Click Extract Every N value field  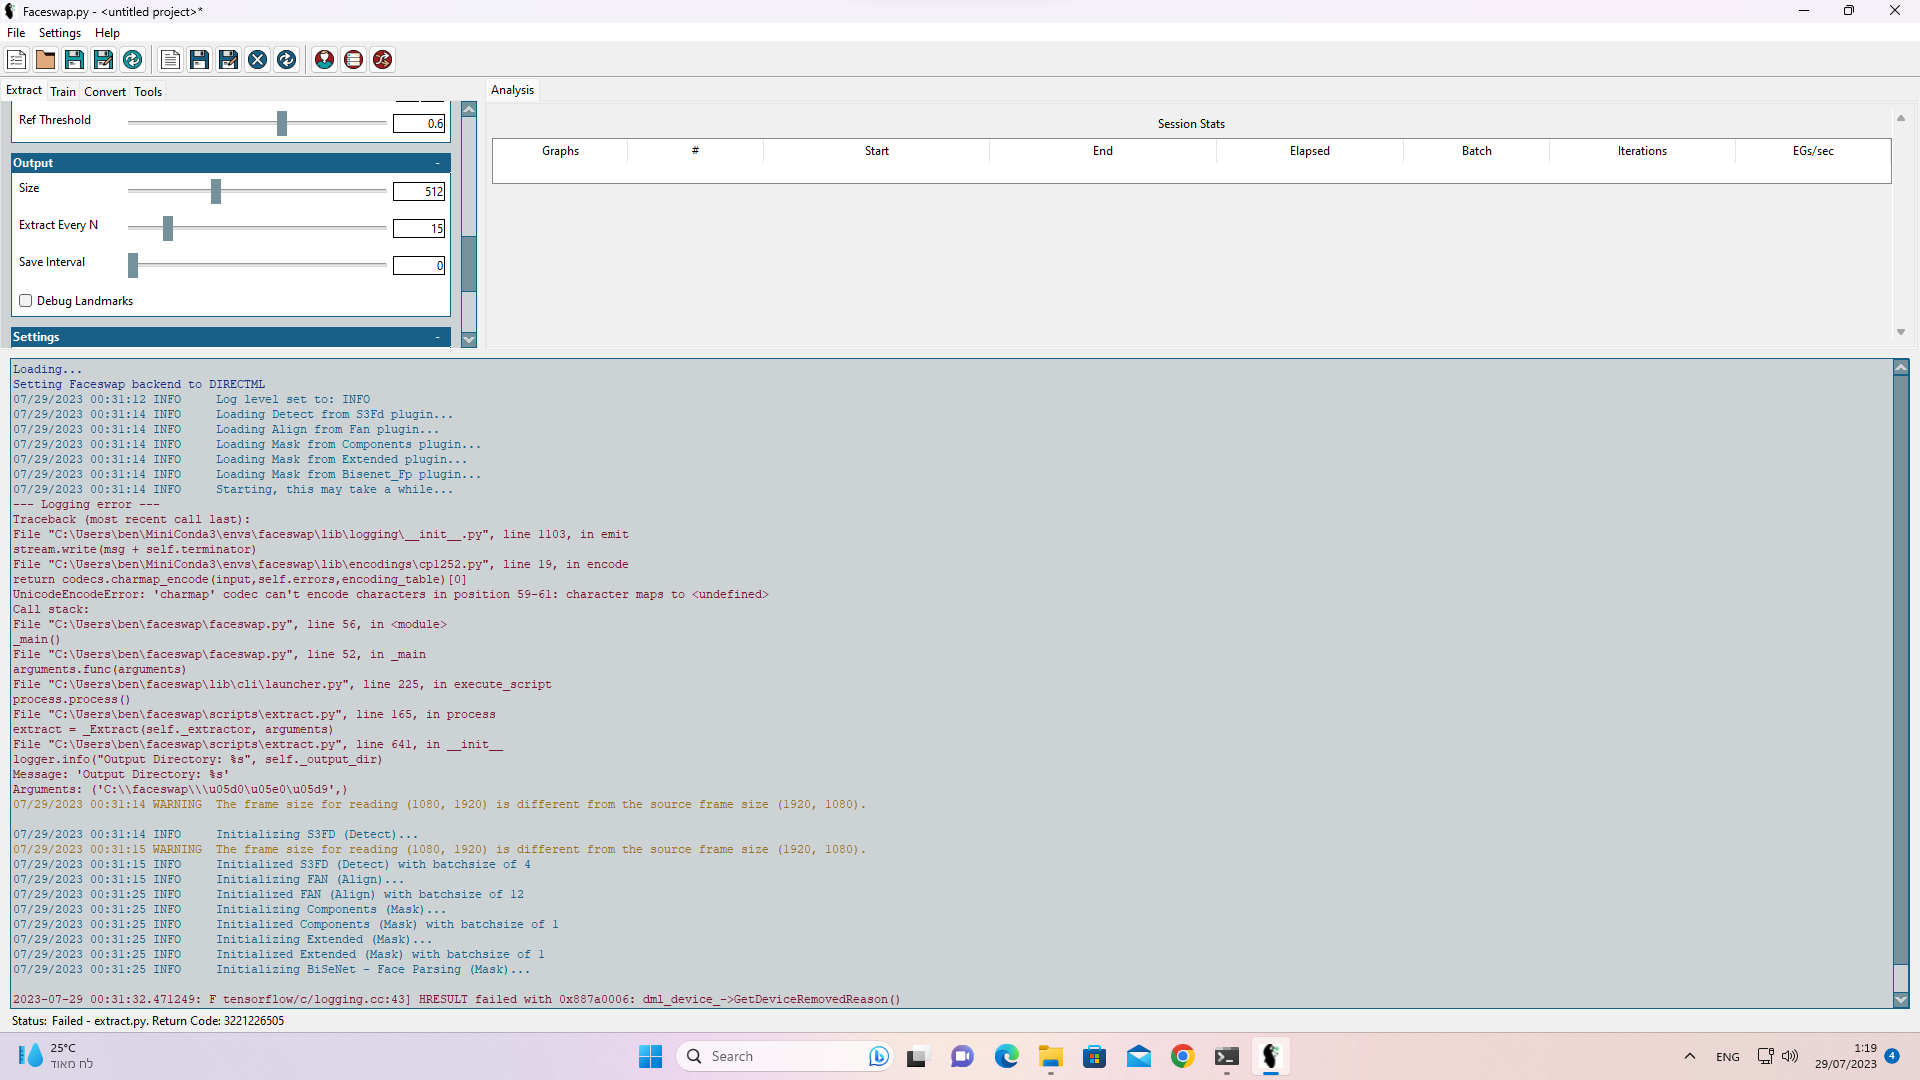[419, 229]
